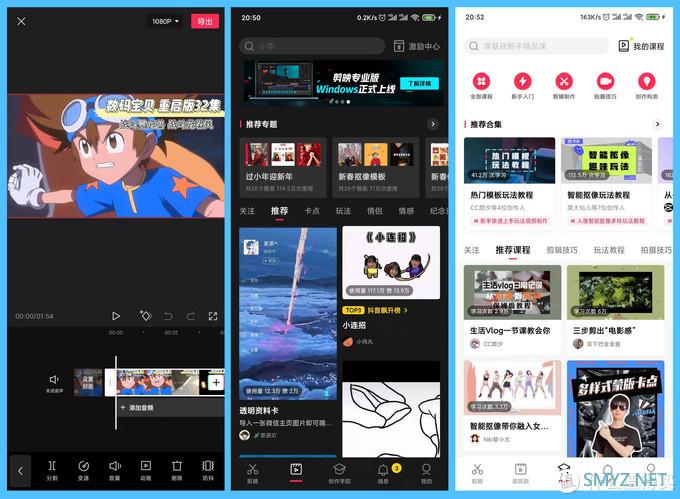The image size is (680, 499).
Task: Open the 1080P resolution dropdown
Action: tap(165, 21)
